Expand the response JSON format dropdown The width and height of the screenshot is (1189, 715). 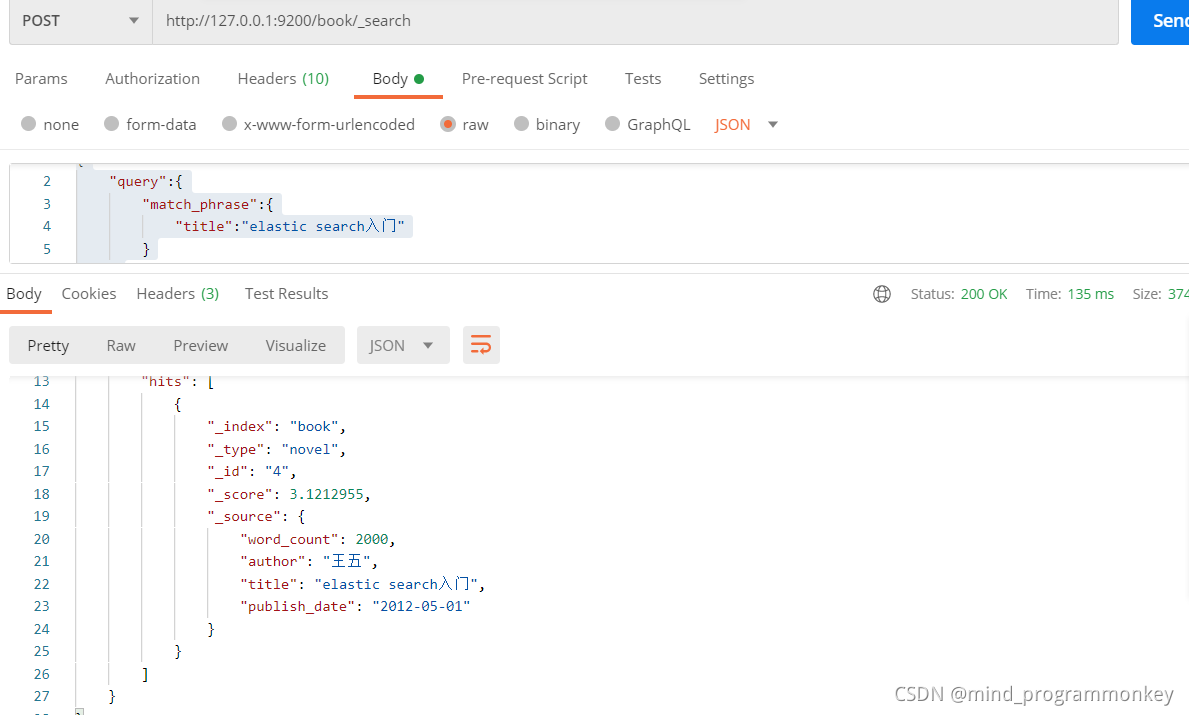[x=403, y=346]
